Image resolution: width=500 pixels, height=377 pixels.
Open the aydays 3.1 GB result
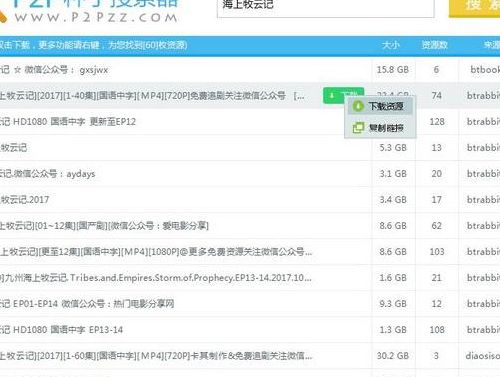[250, 174]
